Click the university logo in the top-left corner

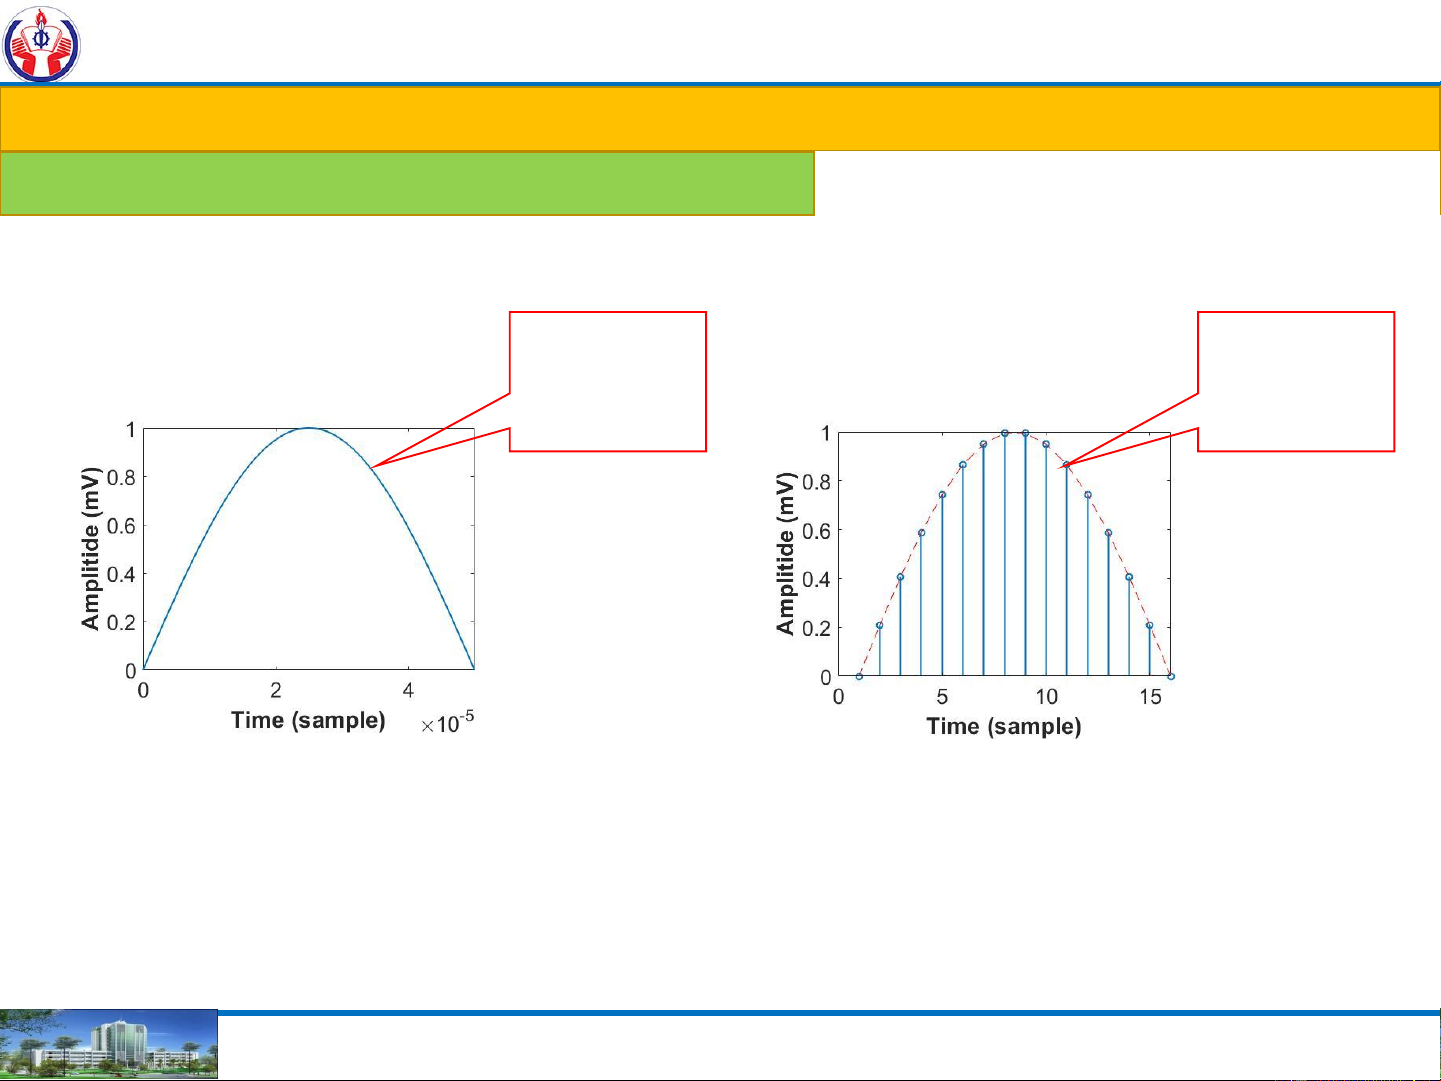(41, 44)
